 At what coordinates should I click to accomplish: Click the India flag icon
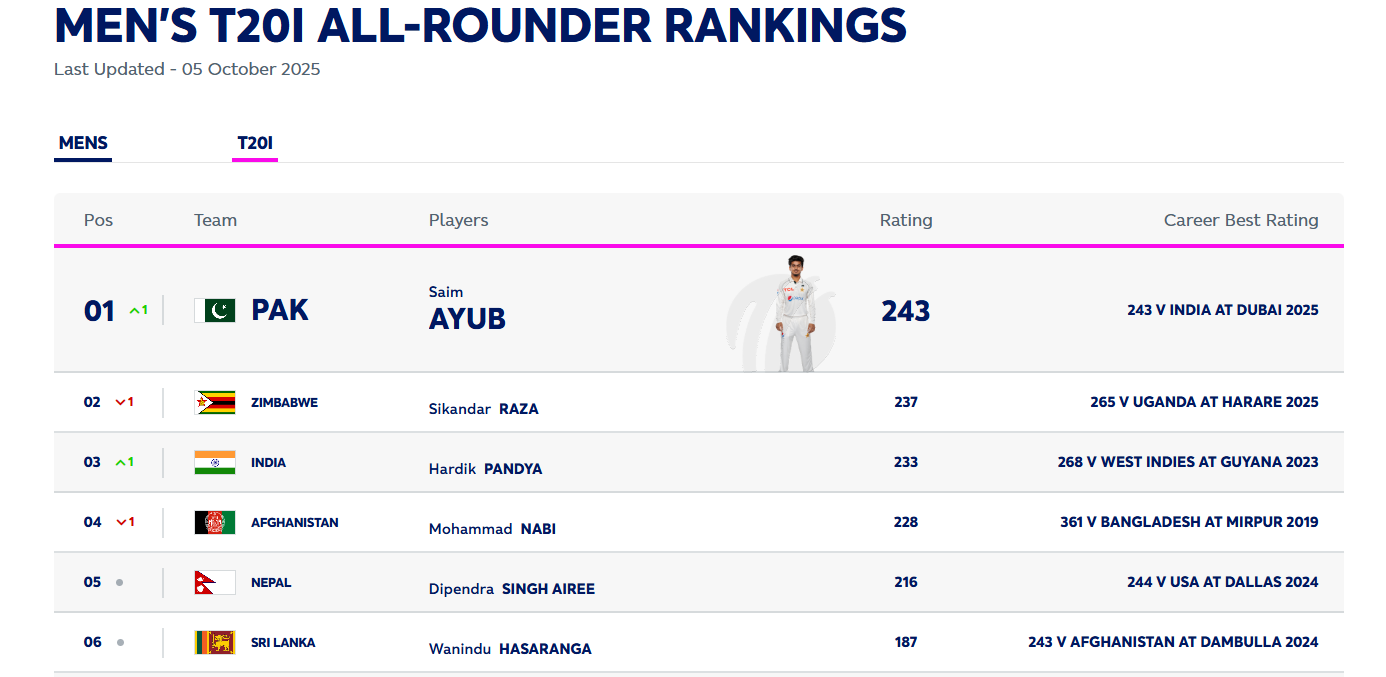click(215, 462)
